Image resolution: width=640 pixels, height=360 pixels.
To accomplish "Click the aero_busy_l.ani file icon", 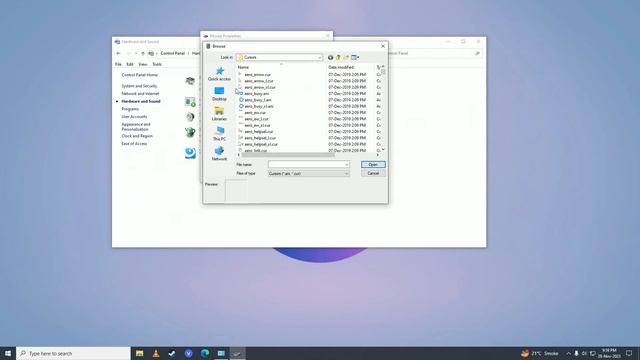I will pos(241,100).
